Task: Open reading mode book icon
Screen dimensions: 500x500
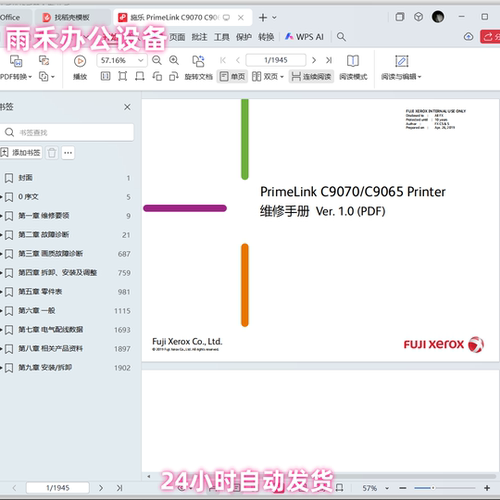Action: click(x=353, y=61)
